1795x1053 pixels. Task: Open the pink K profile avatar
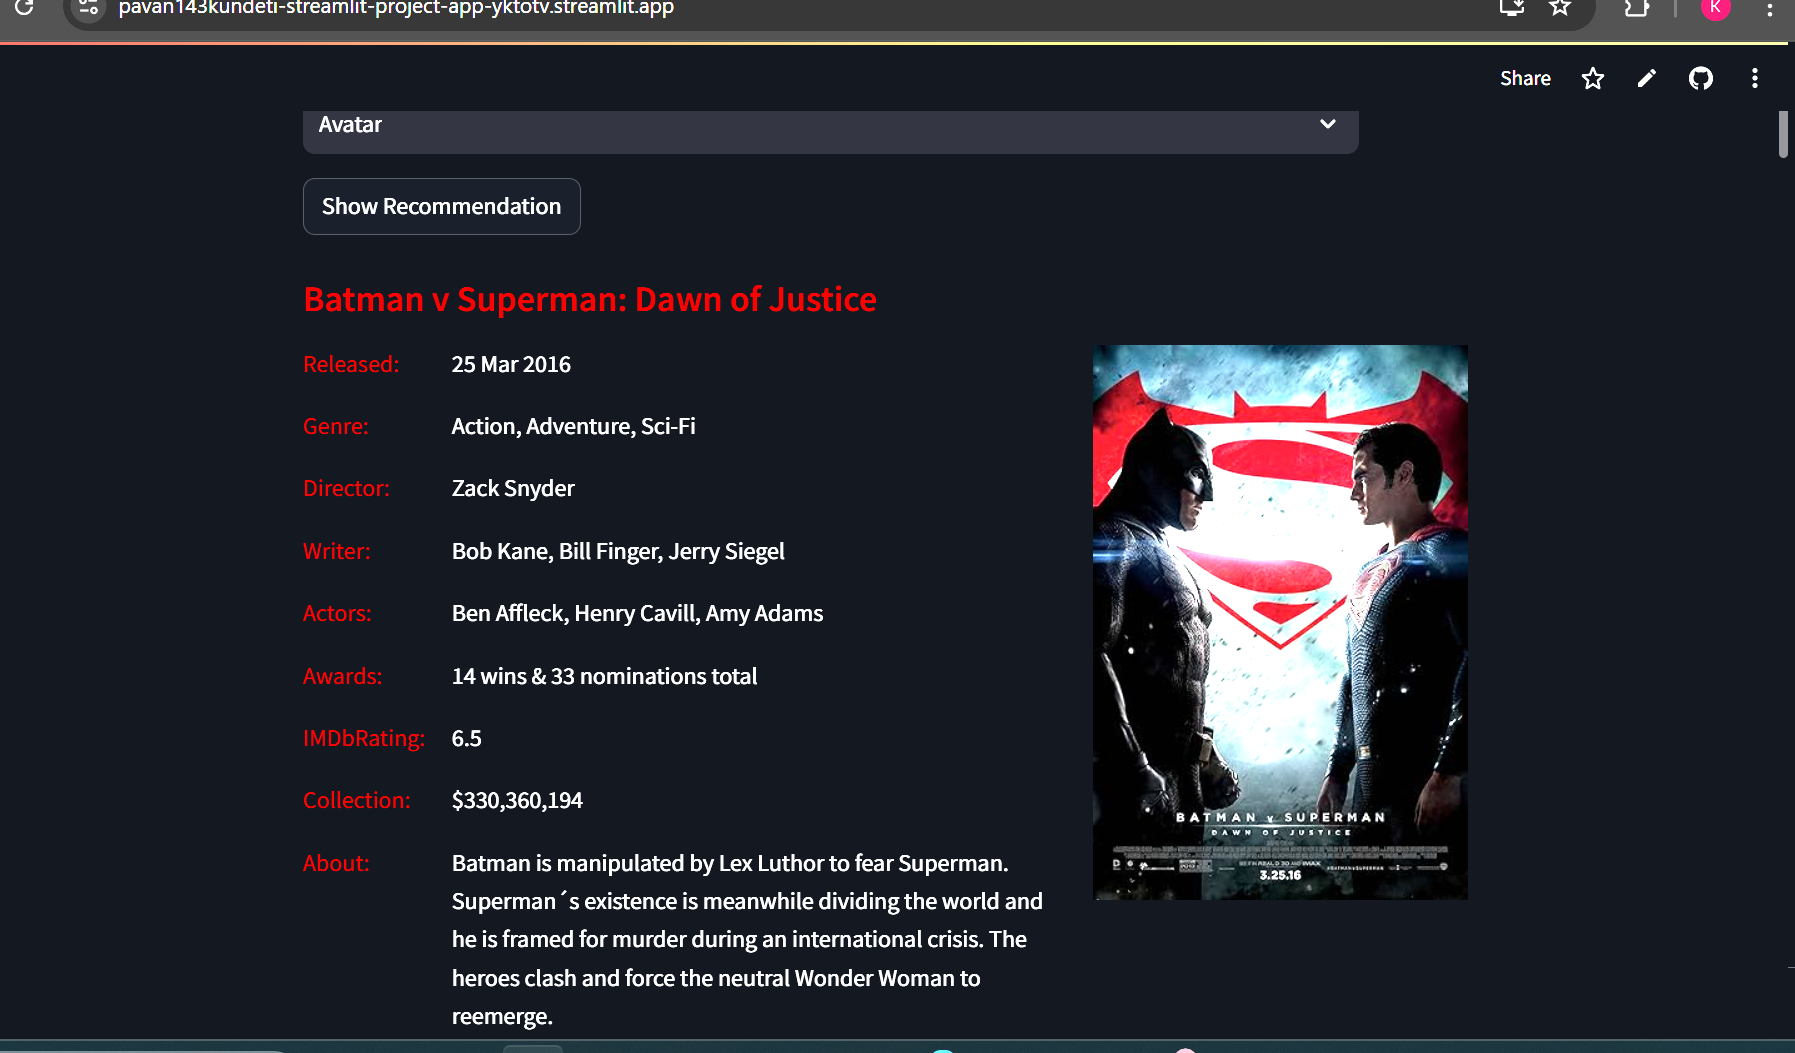point(1716,8)
